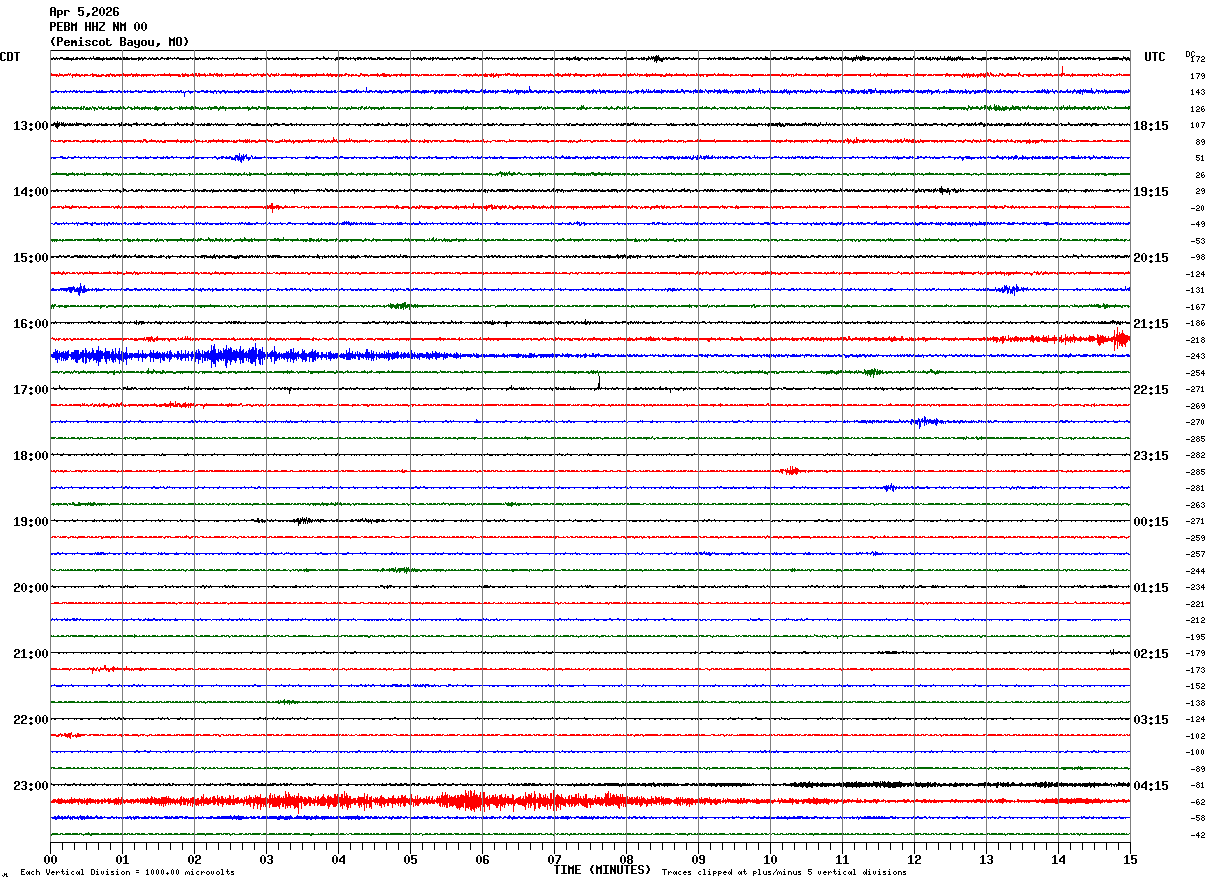
Task: Click the 23:15 UTC time label
Action: tap(1151, 456)
